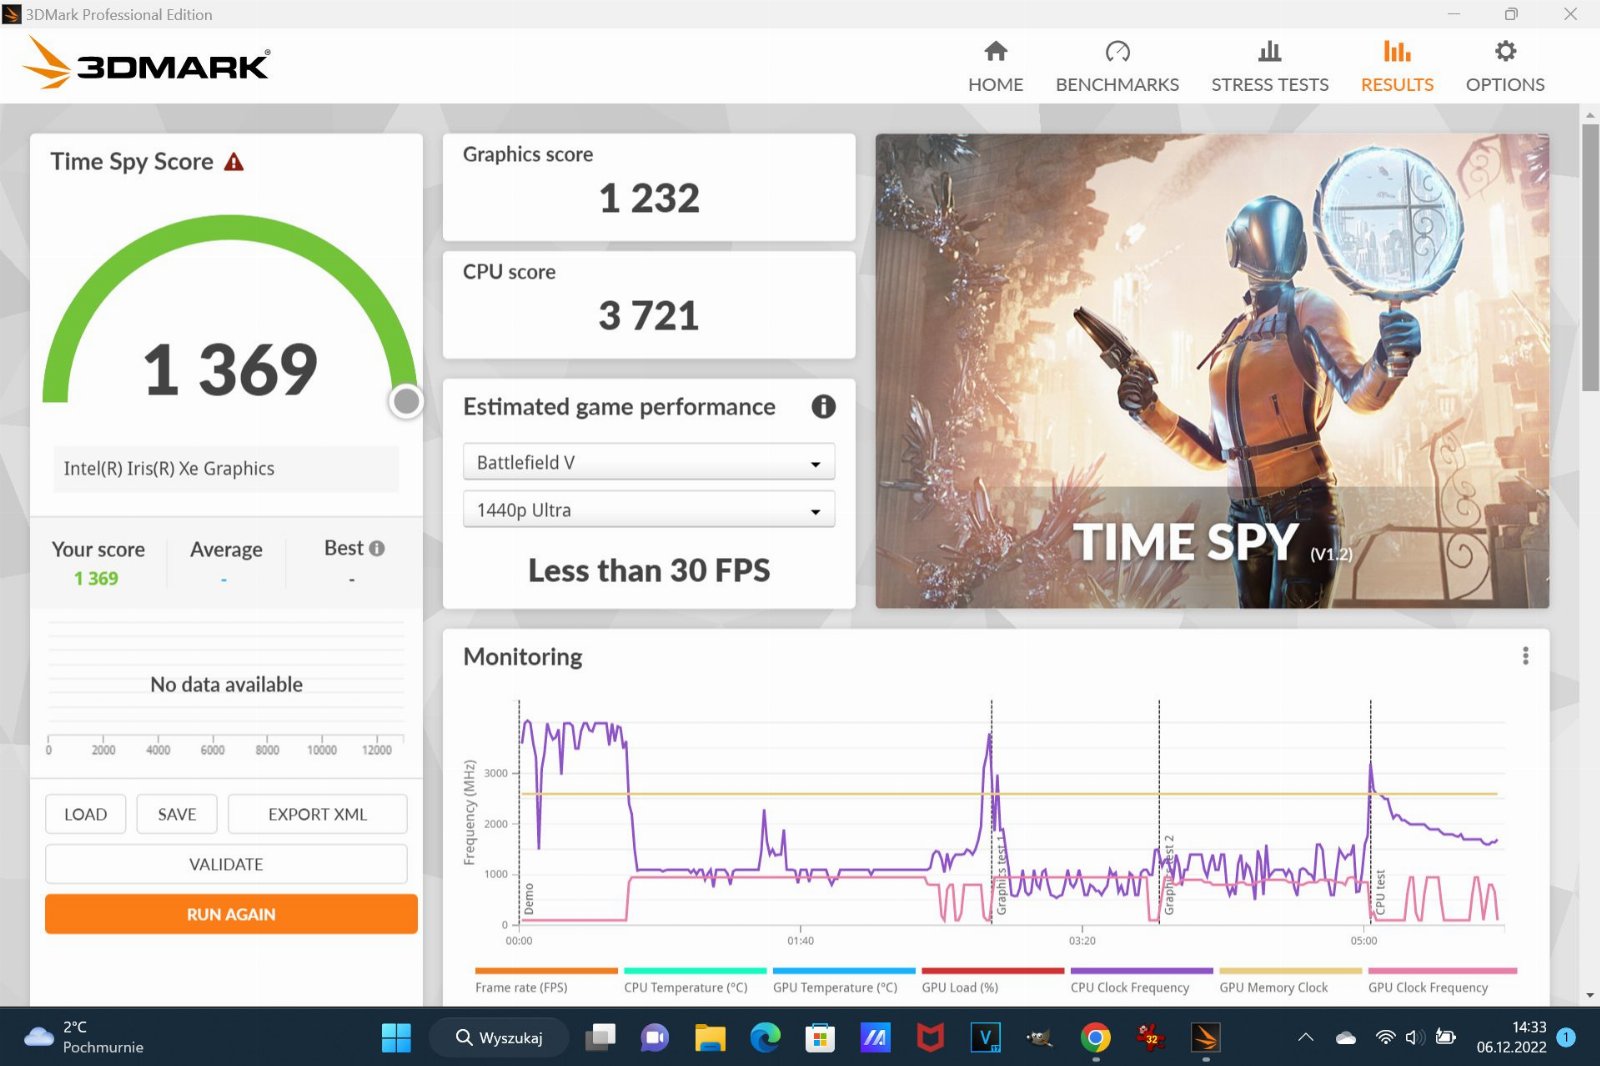Click the Your score value 1 369
Screen dimensions: 1600x1066
pyautogui.click(x=96, y=578)
